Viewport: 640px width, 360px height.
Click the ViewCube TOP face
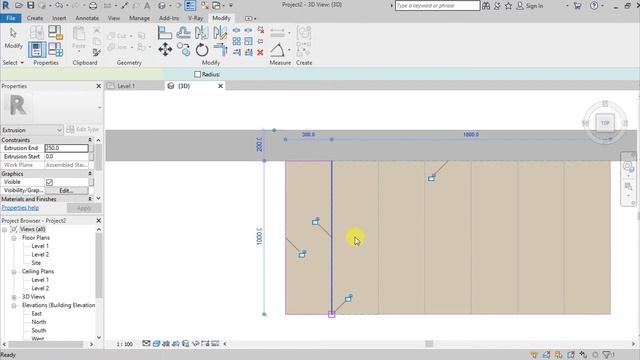(605, 122)
